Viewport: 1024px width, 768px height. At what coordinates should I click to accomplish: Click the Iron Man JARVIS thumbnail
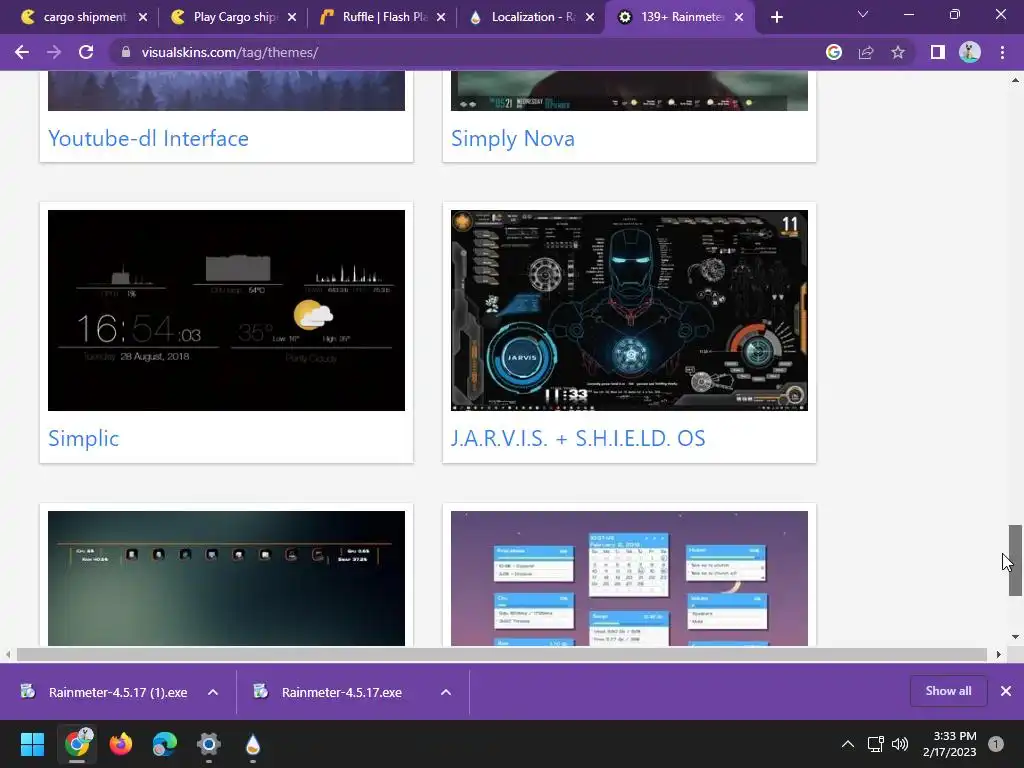click(x=629, y=310)
